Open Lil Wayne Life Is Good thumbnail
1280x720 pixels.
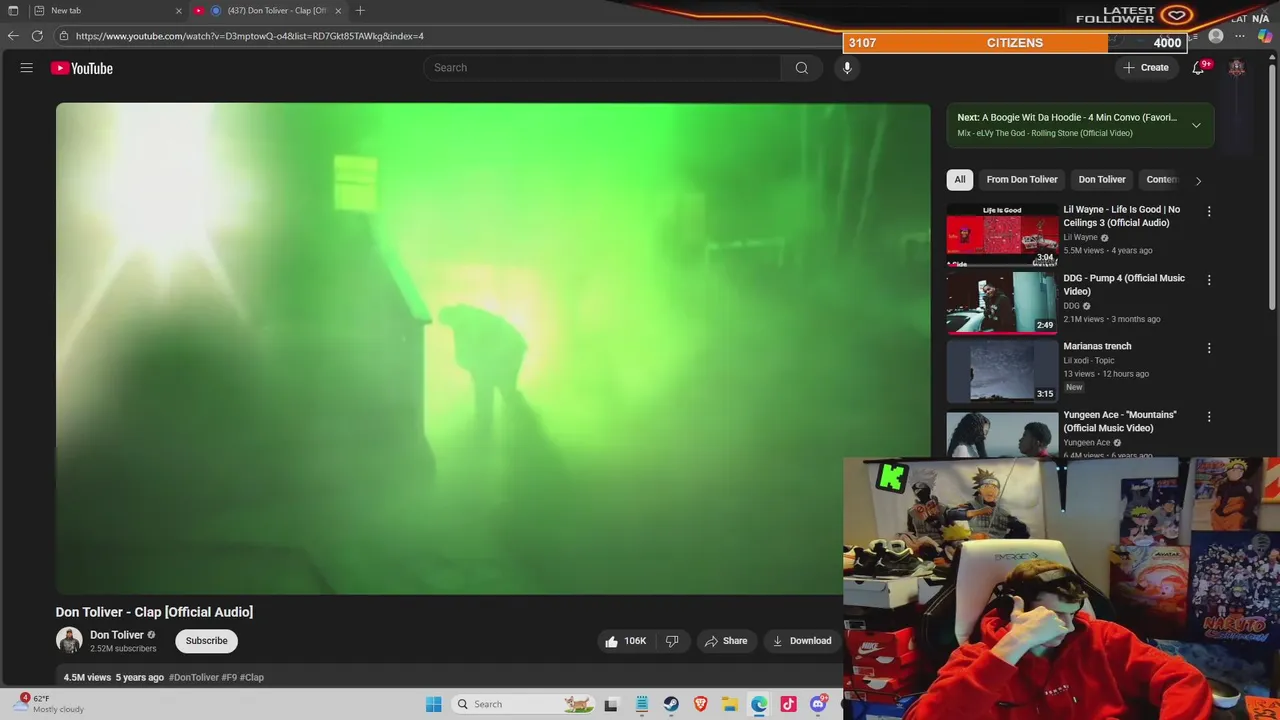1002,234
